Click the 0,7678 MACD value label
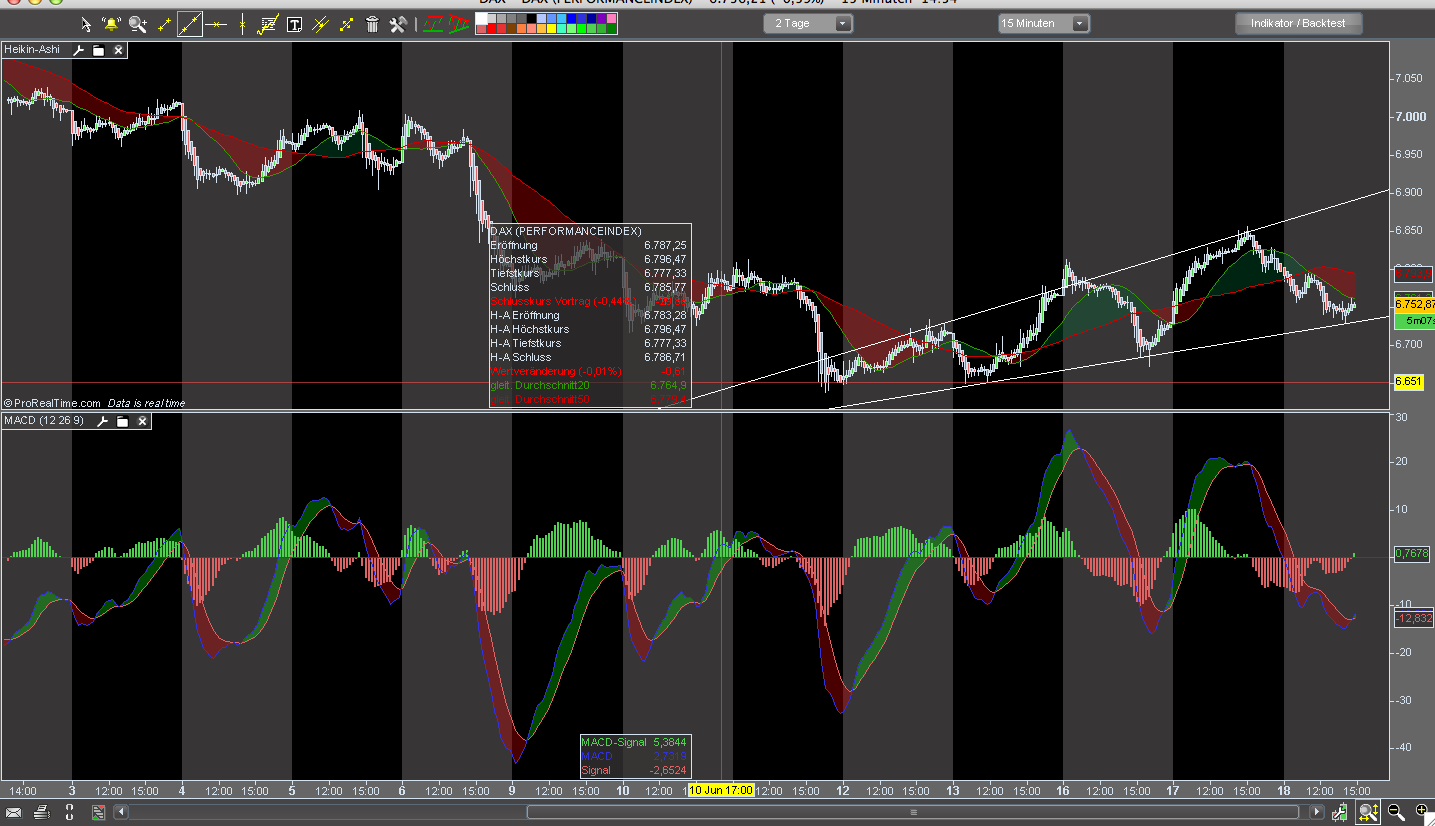This screenshot has width=1435, height=826. point(1413,553)
